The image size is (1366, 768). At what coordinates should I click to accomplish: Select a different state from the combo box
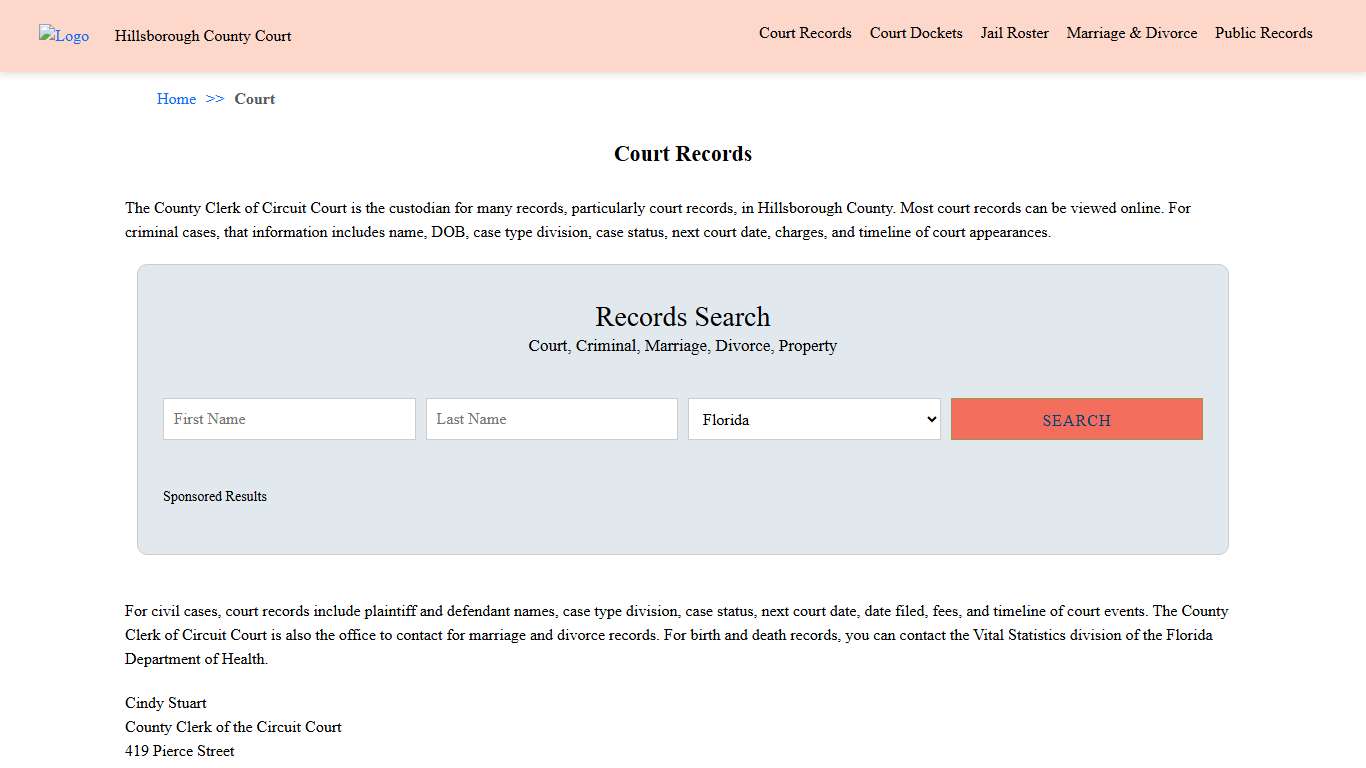813,419
